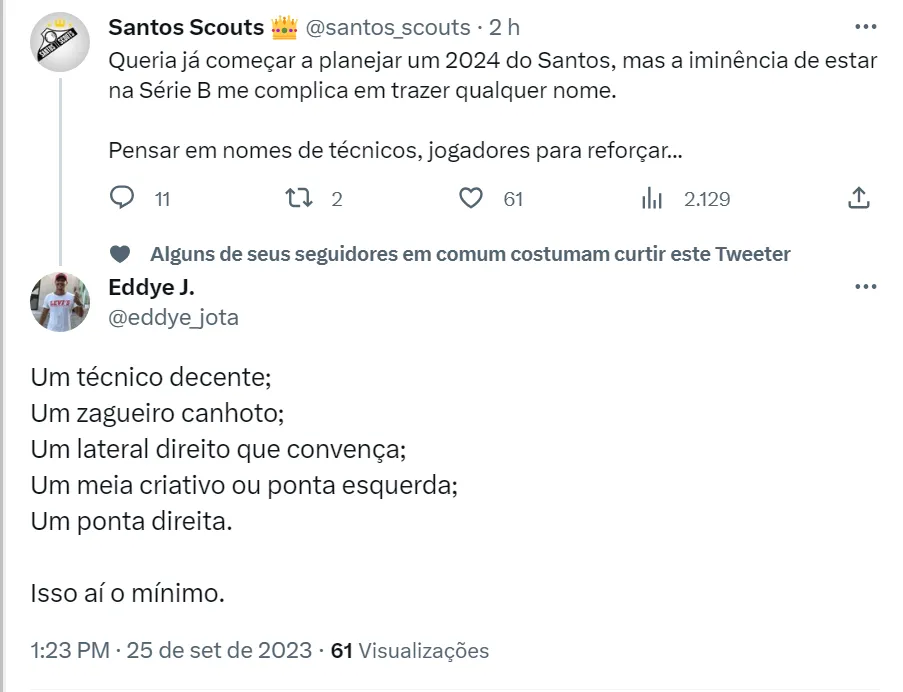
Task: Click the 2.129 views count on the tweet
Action: click(x=706, y=199)
